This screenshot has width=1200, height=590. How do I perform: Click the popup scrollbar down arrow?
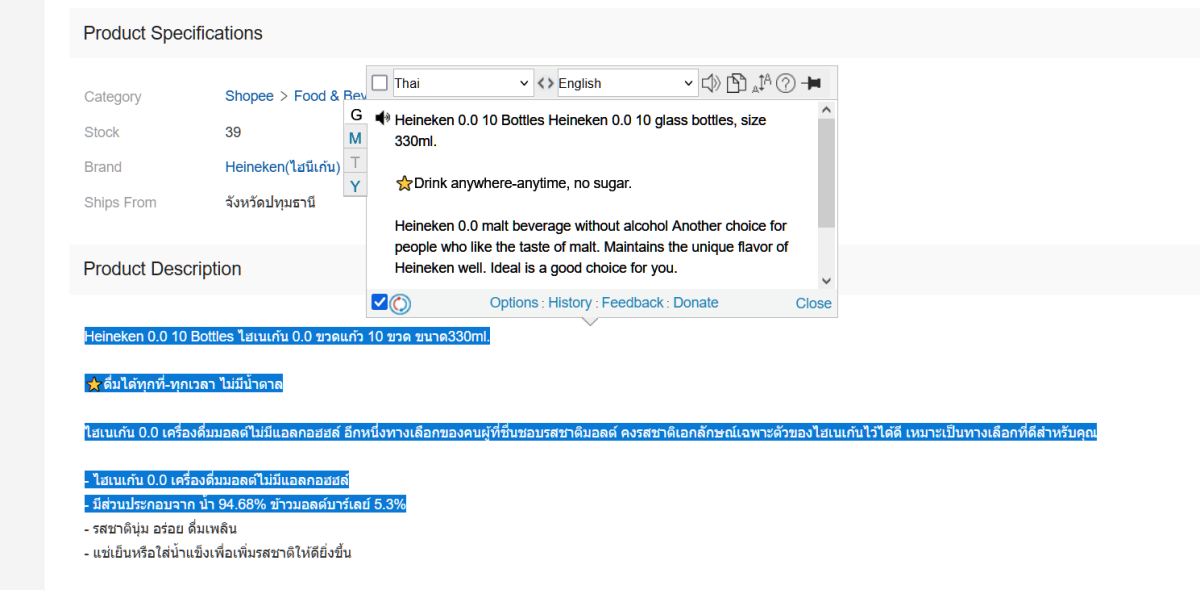[x=826, y=281]
